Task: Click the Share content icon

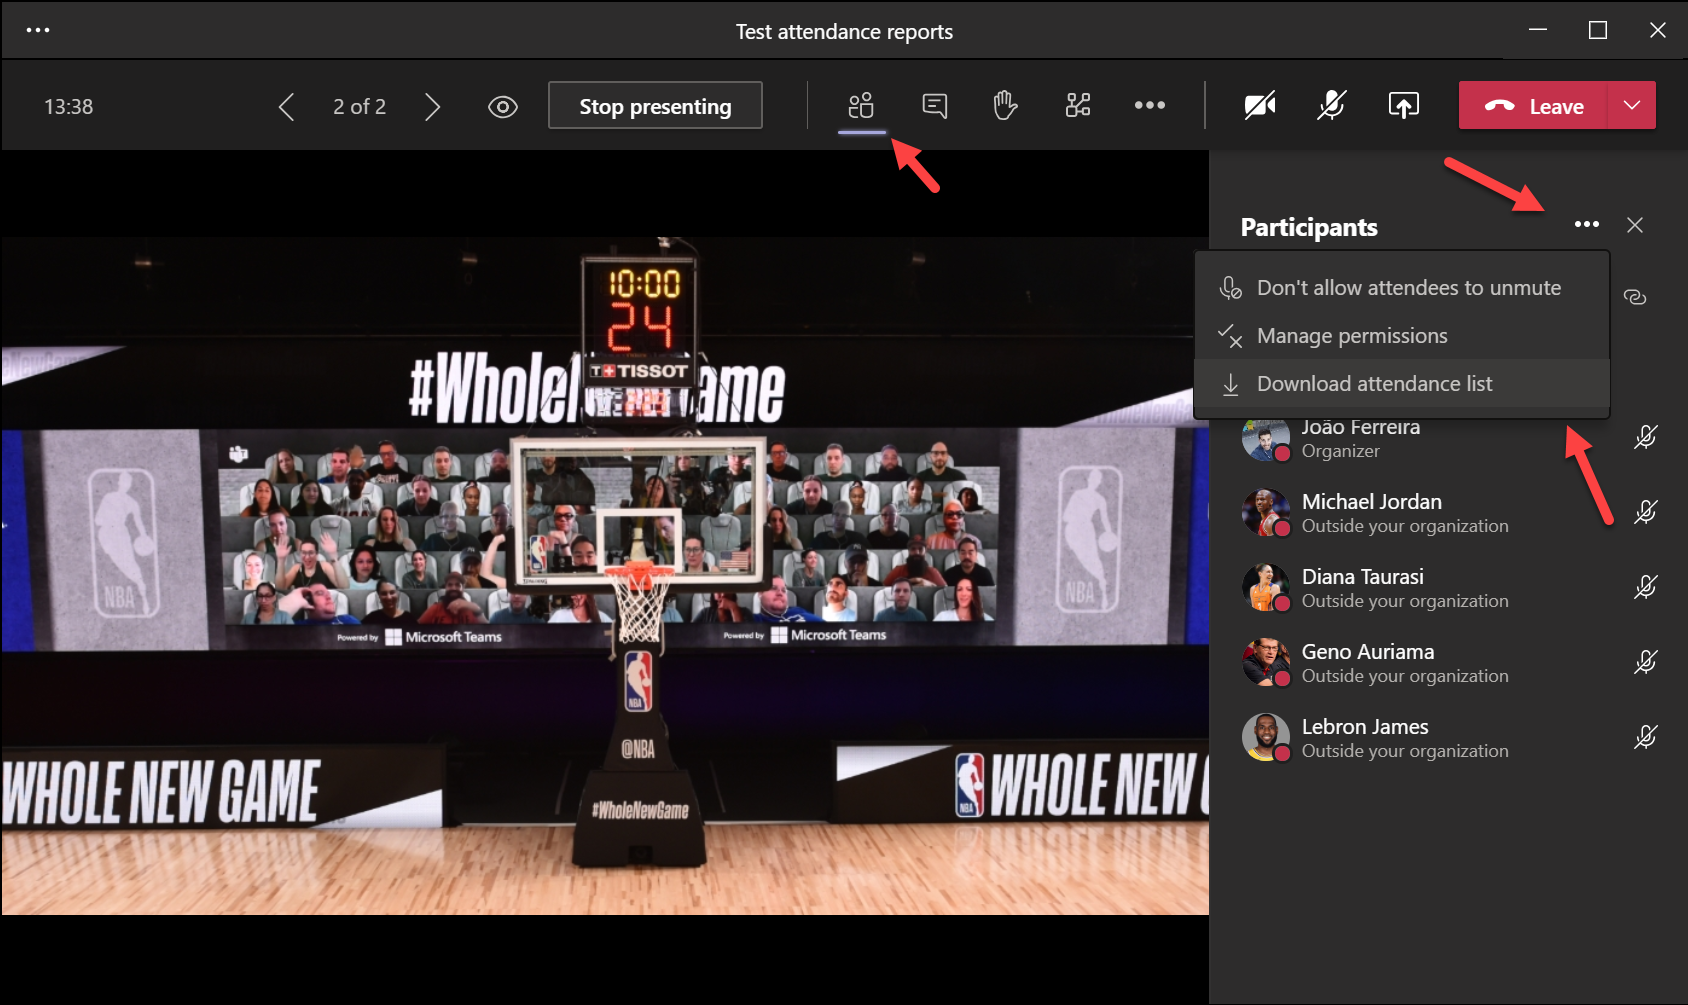Action: tap(1403, 105)
